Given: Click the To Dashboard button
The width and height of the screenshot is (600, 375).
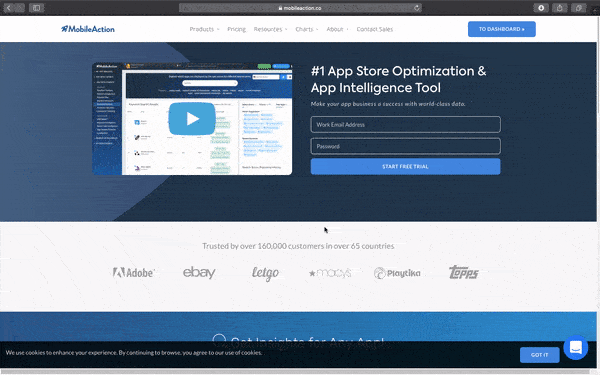Looking at the screenshot, I should coord(502,29).
